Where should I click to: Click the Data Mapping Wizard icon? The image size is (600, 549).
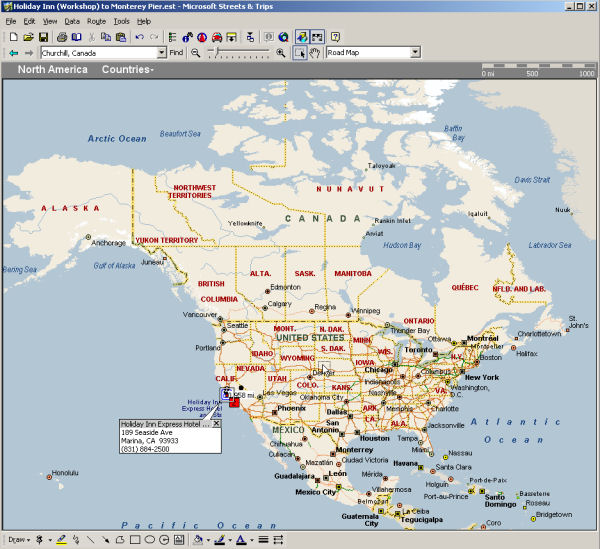[x=250, y=37]
